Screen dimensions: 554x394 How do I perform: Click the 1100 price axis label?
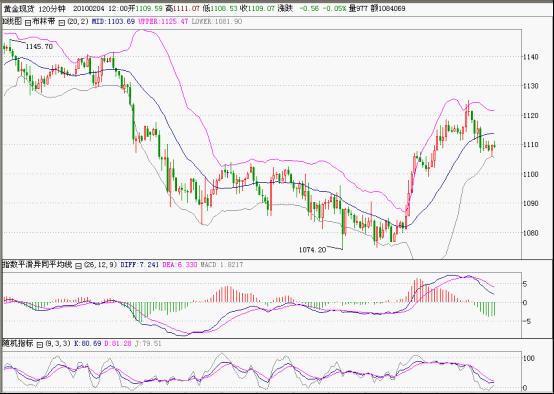(x=531, y=174)
